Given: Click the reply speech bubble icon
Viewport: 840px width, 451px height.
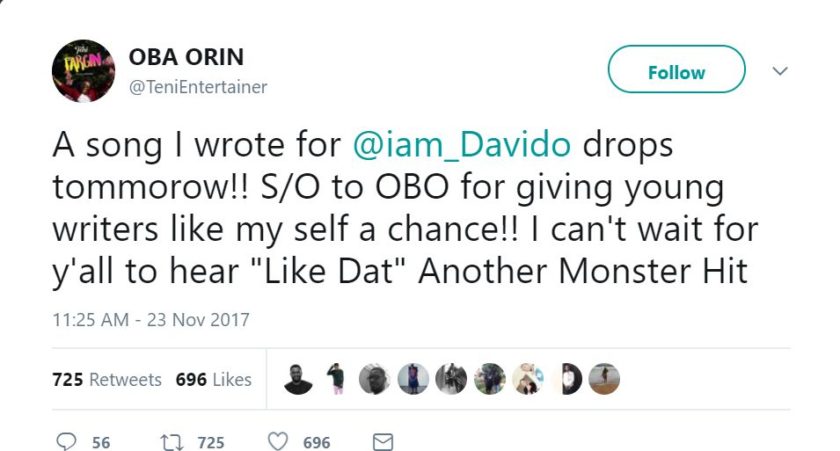Looking at the screenshot, I should point(67,442).
